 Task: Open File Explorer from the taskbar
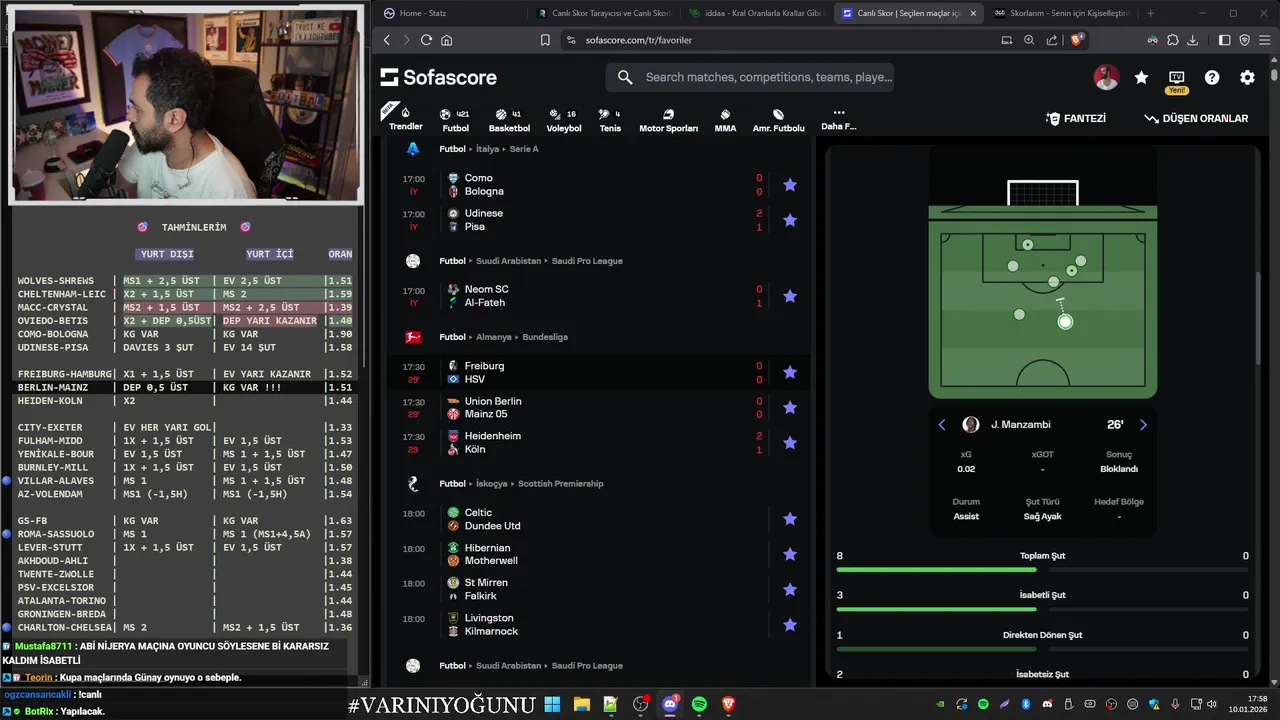coord(581,705)
